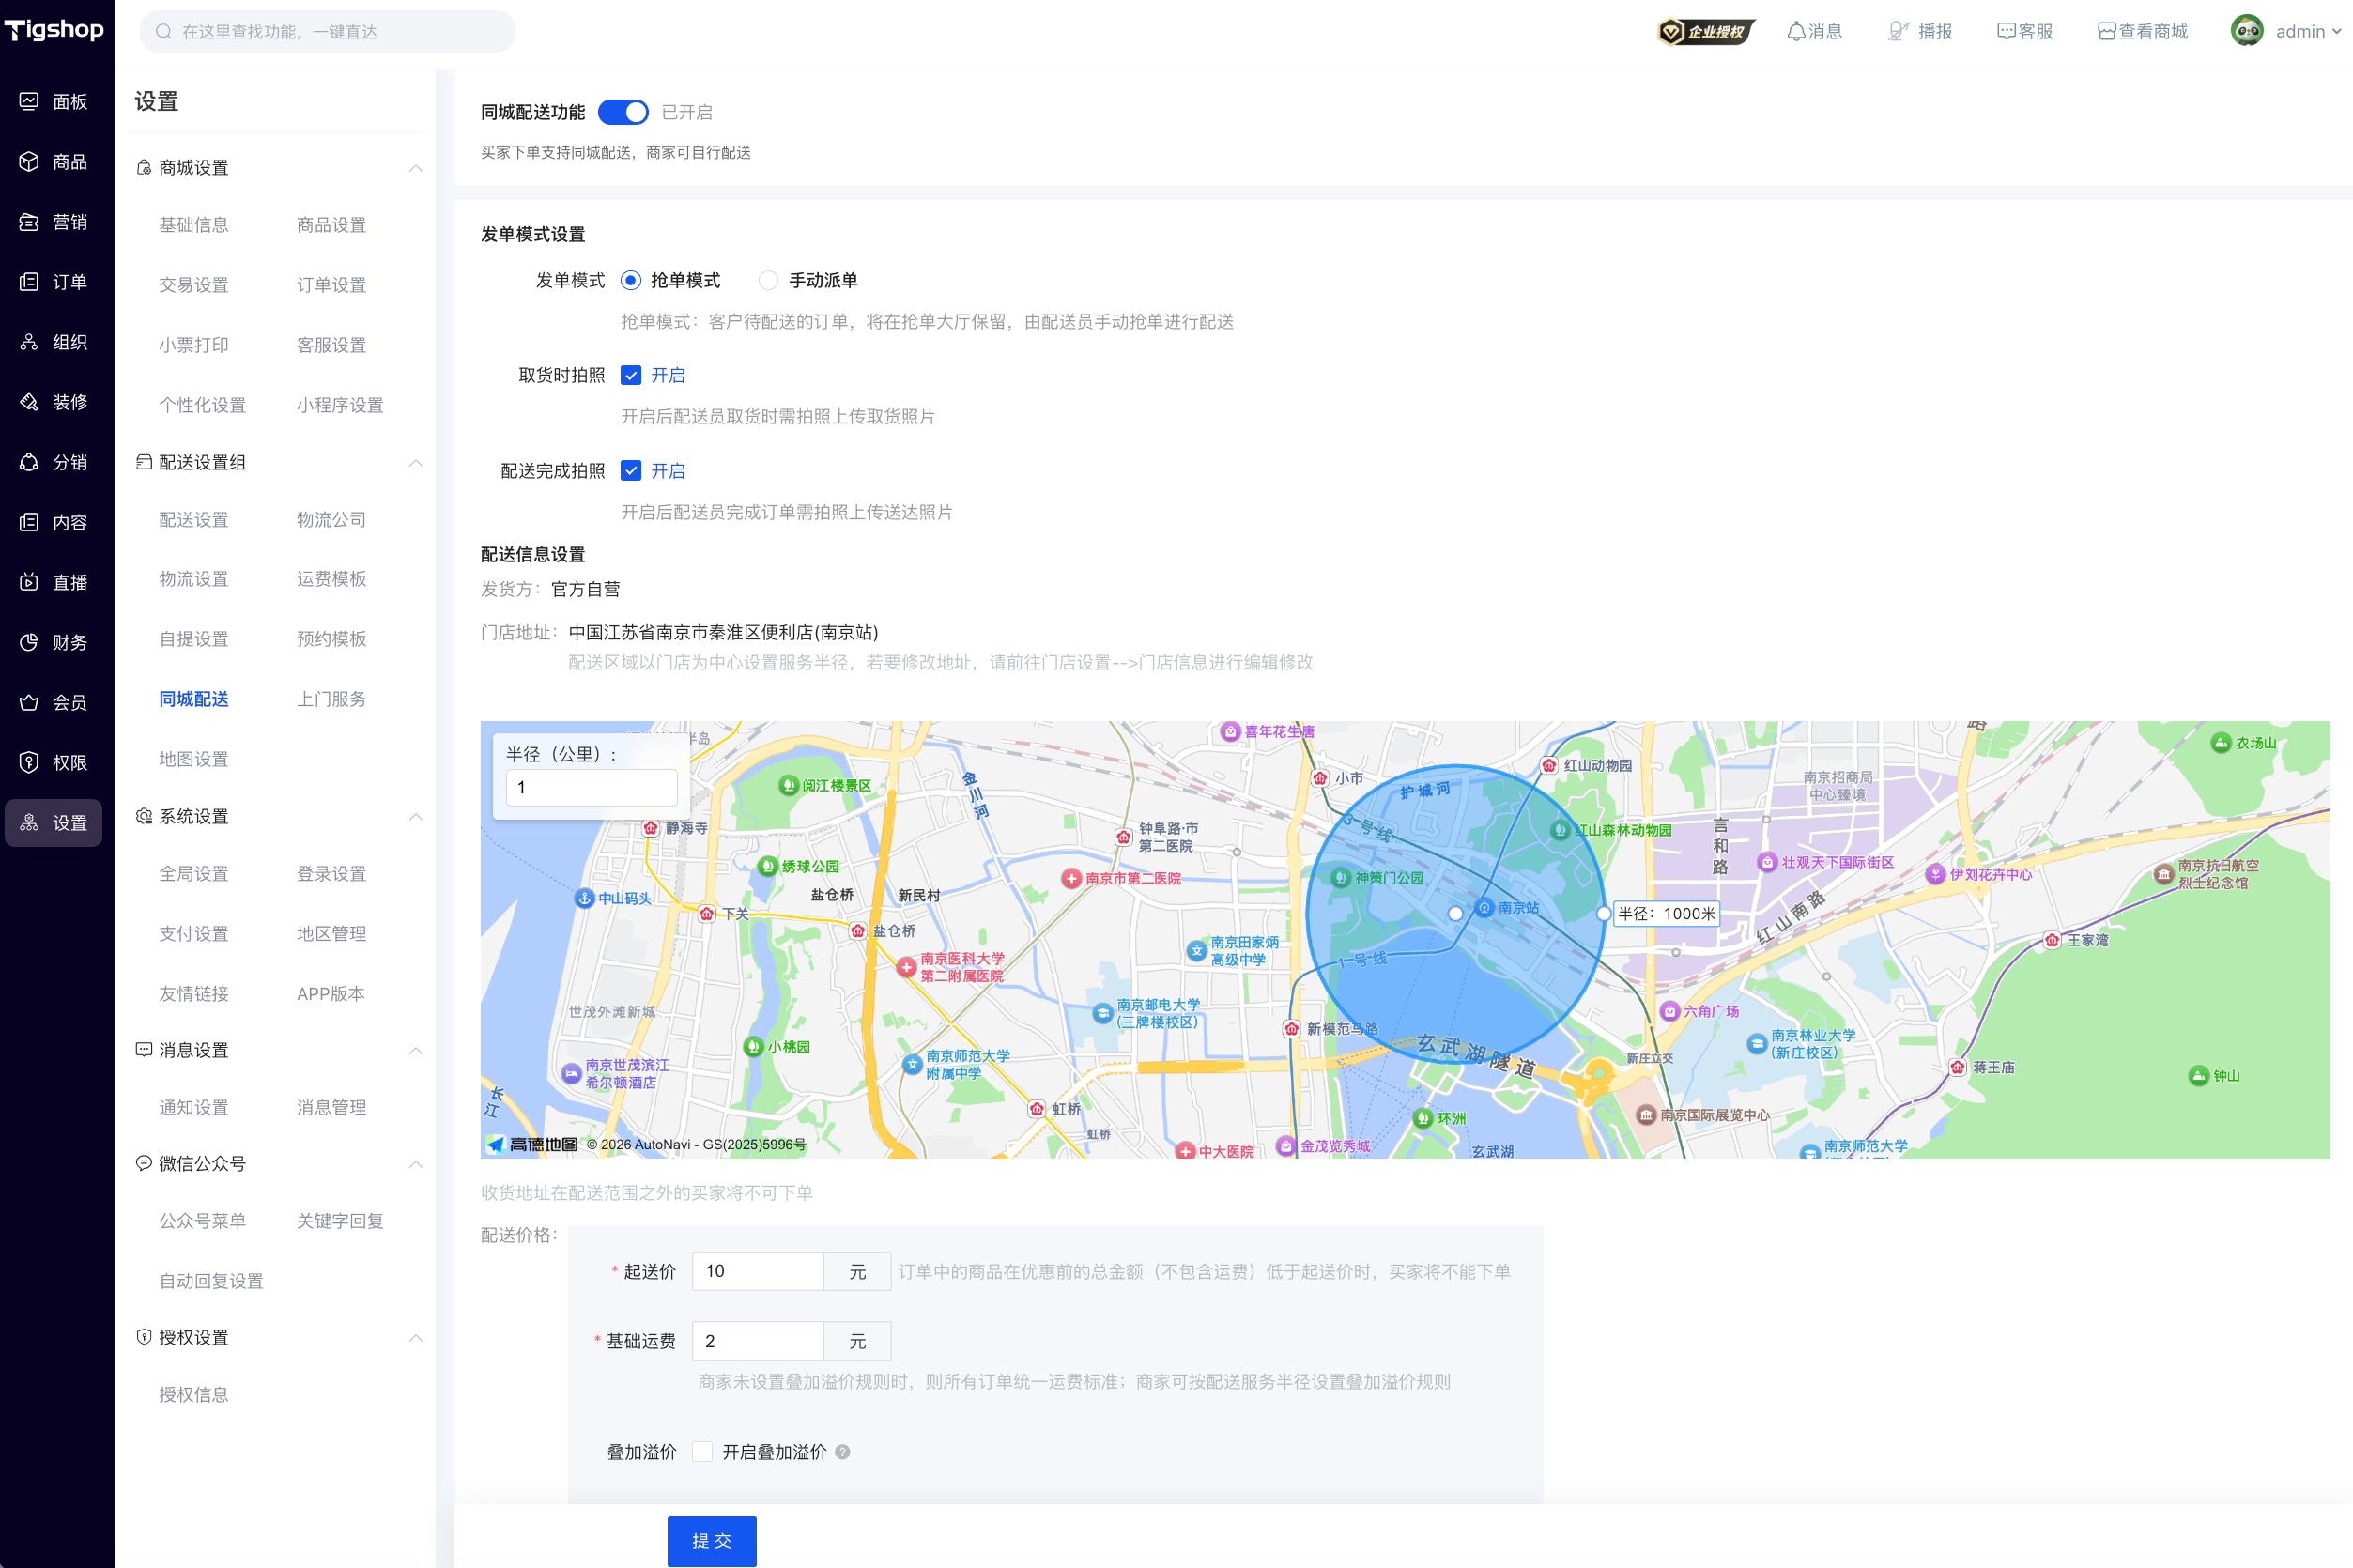Open the 设置 settings sidebar icon

pos(29,822)
